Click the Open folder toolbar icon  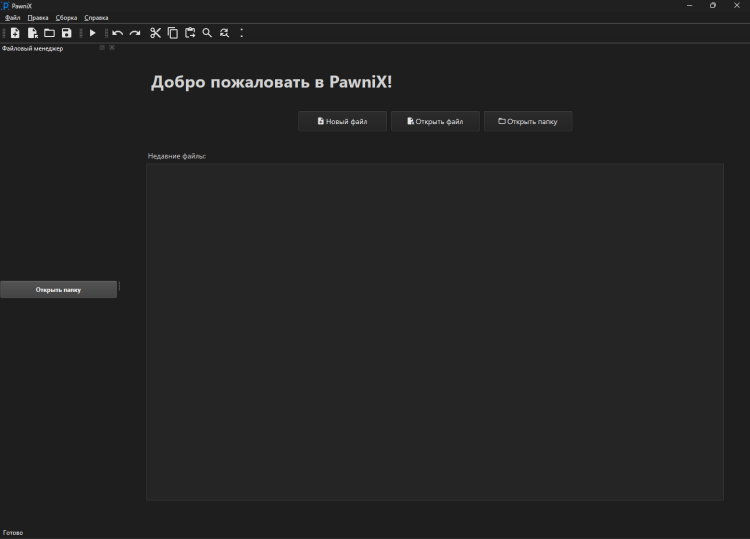point(49,33)
